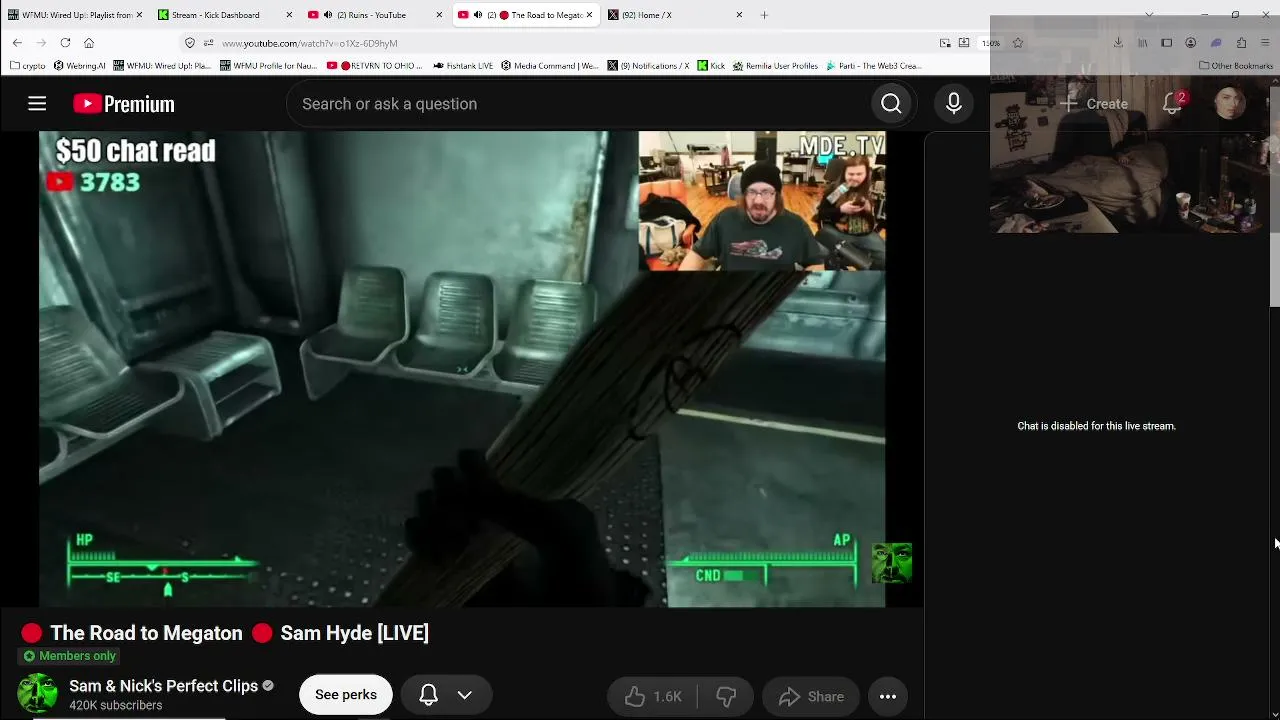Click the Members only badge
This screenshot has width=1280, height=720.
click(x=69, y=656)
